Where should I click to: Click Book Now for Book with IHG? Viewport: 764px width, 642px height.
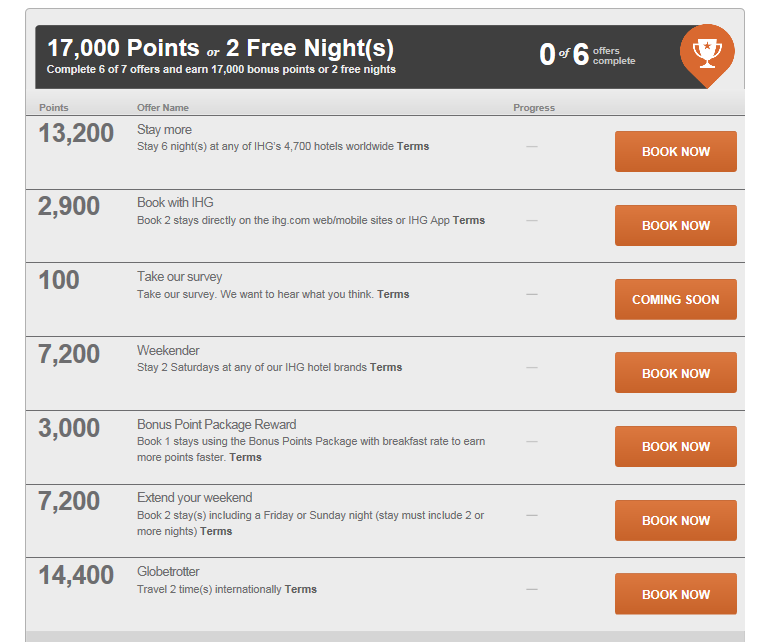pos(675,226)
